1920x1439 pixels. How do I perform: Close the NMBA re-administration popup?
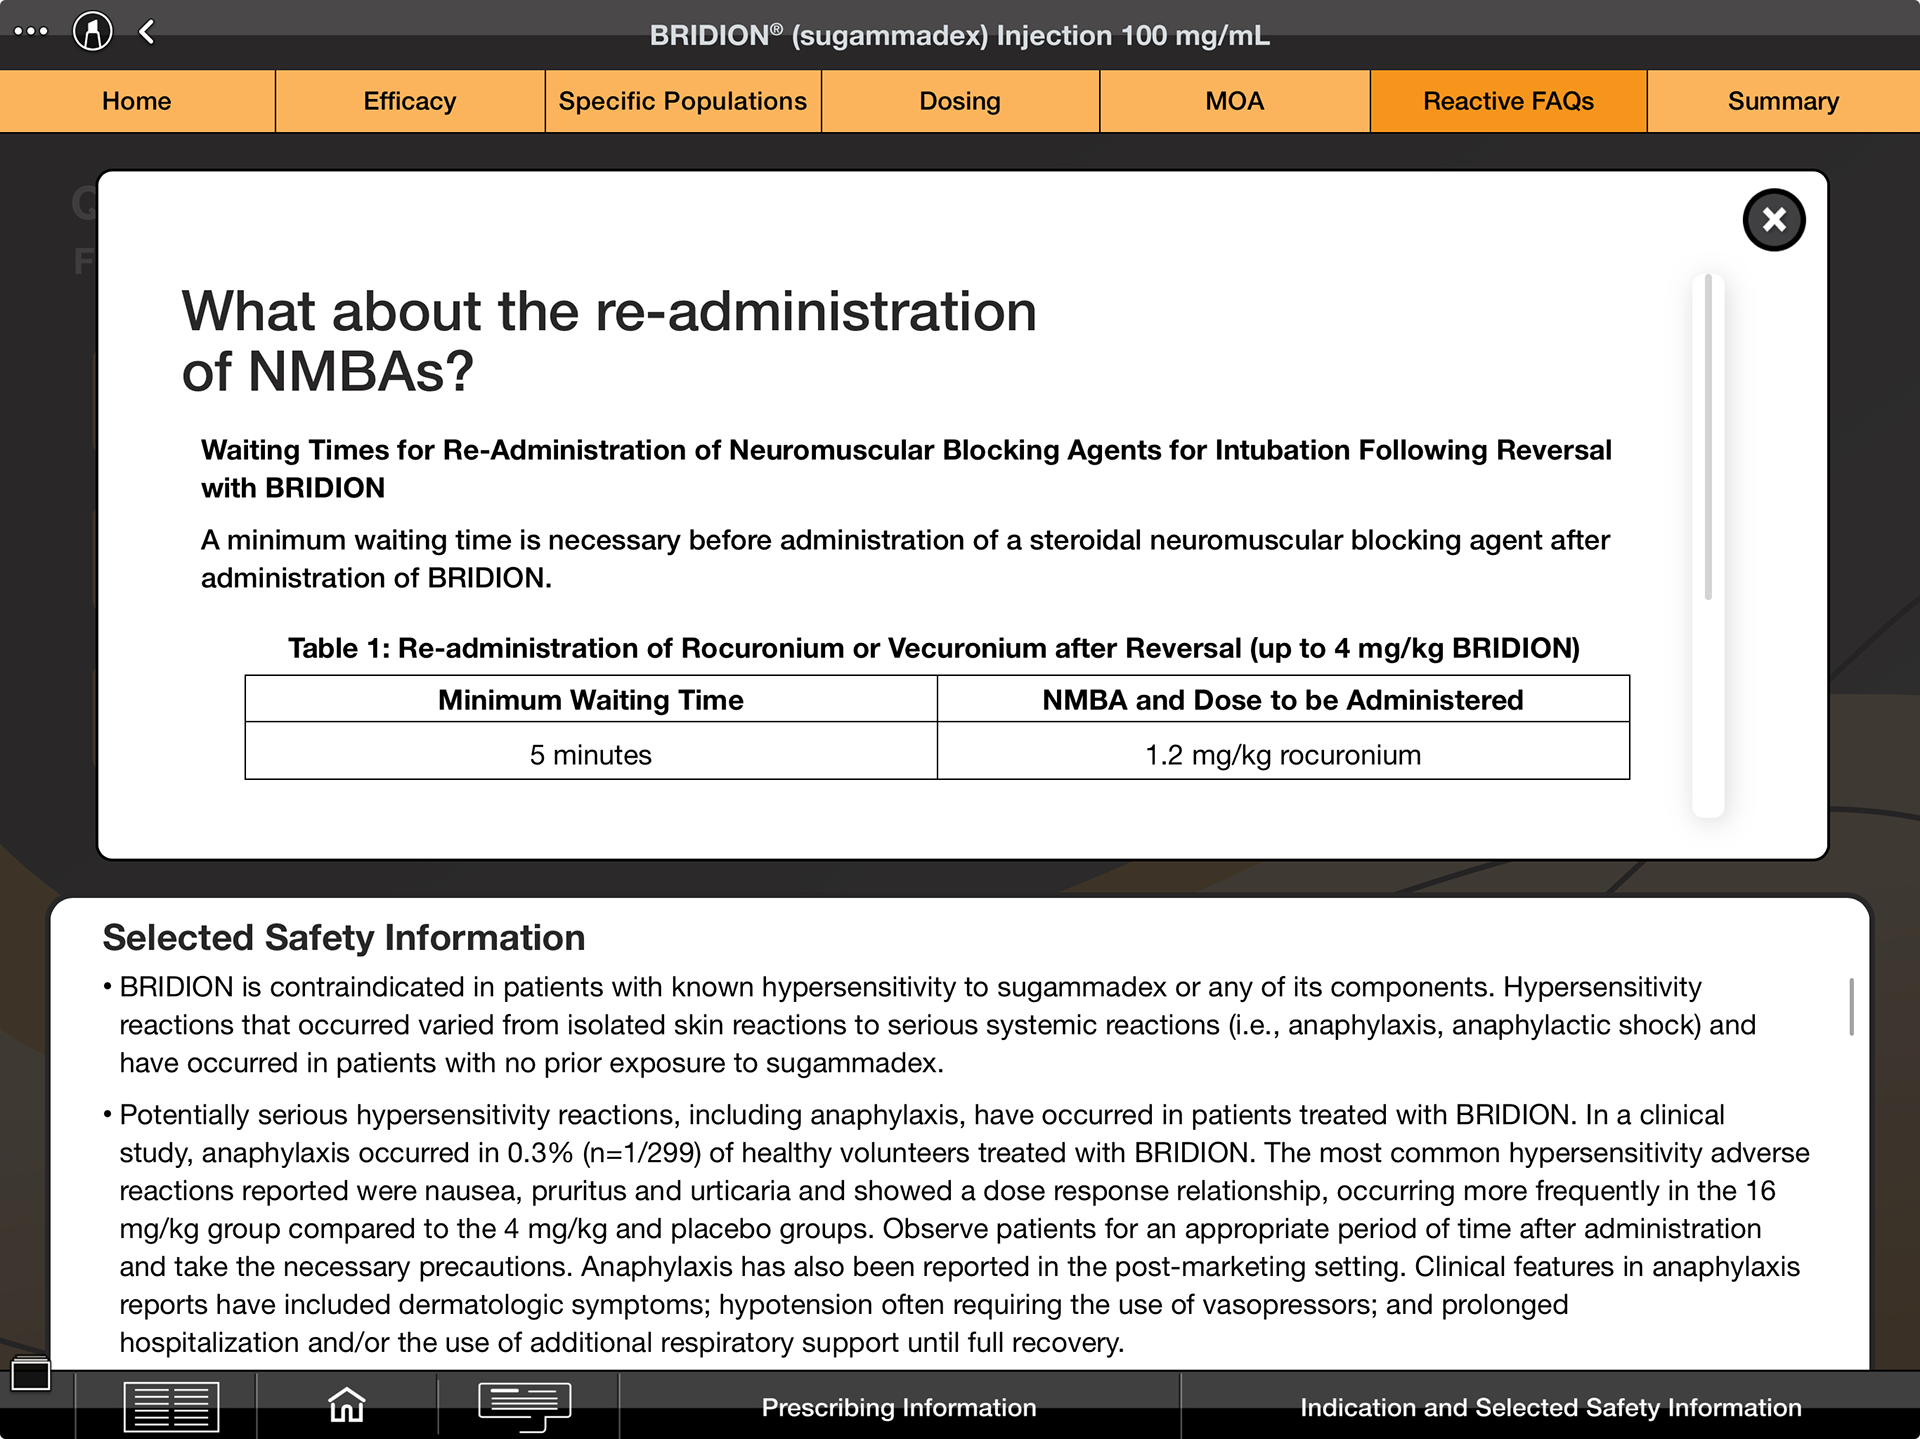pos(1774,220)
